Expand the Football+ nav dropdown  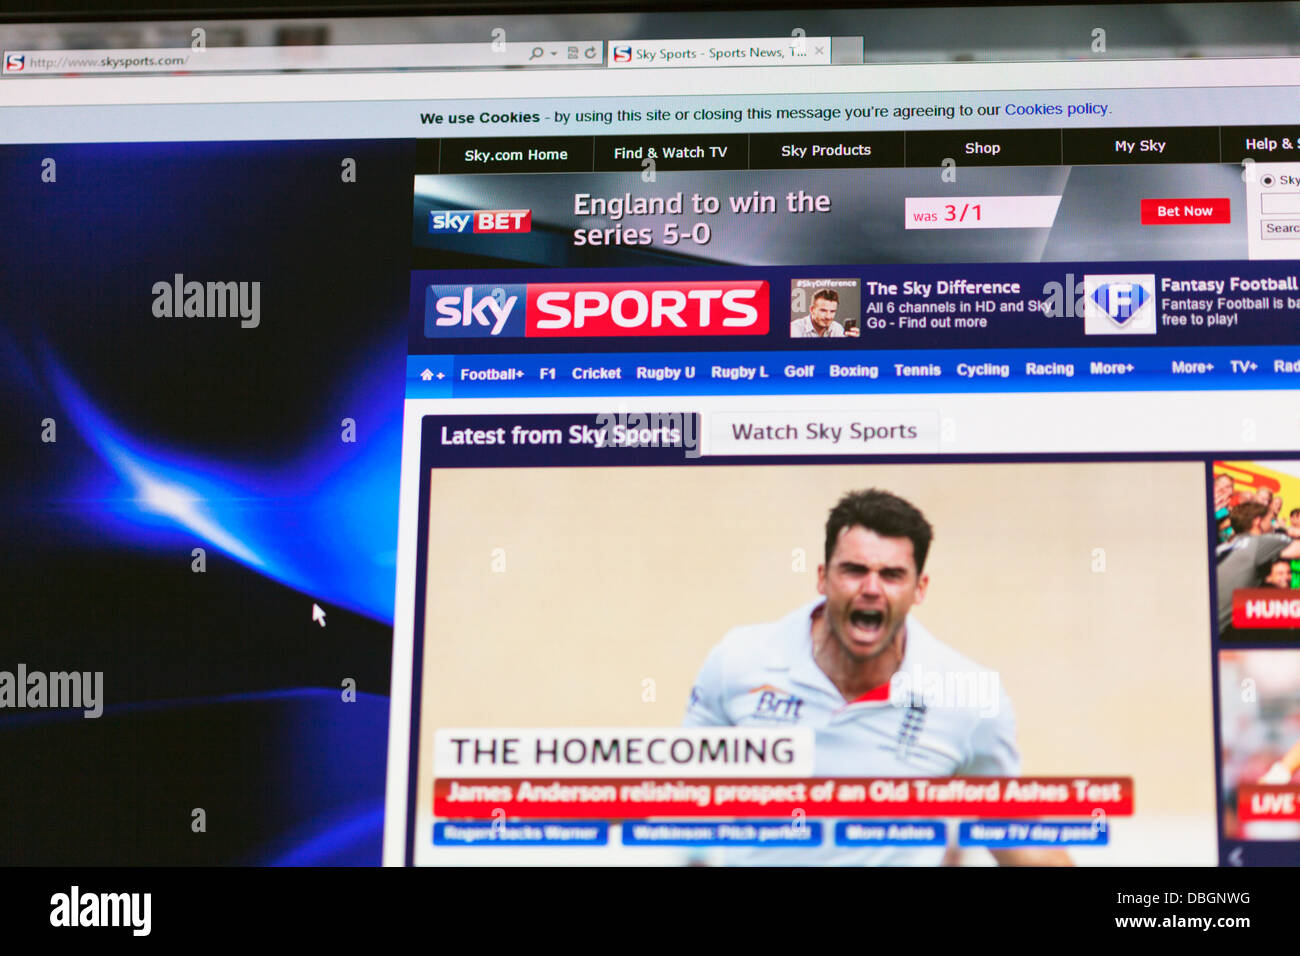point(492,374)
